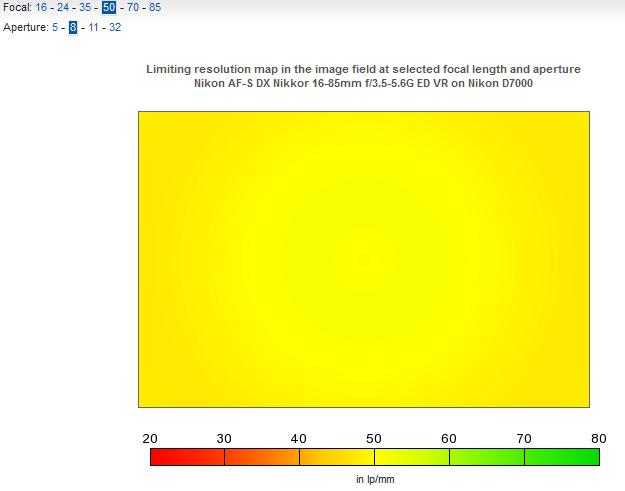The height and width of the screenshot is (491, 625).
Task: Click the green 70-80 legend segment
Action: pyautogui.click(x=562, y=457)
